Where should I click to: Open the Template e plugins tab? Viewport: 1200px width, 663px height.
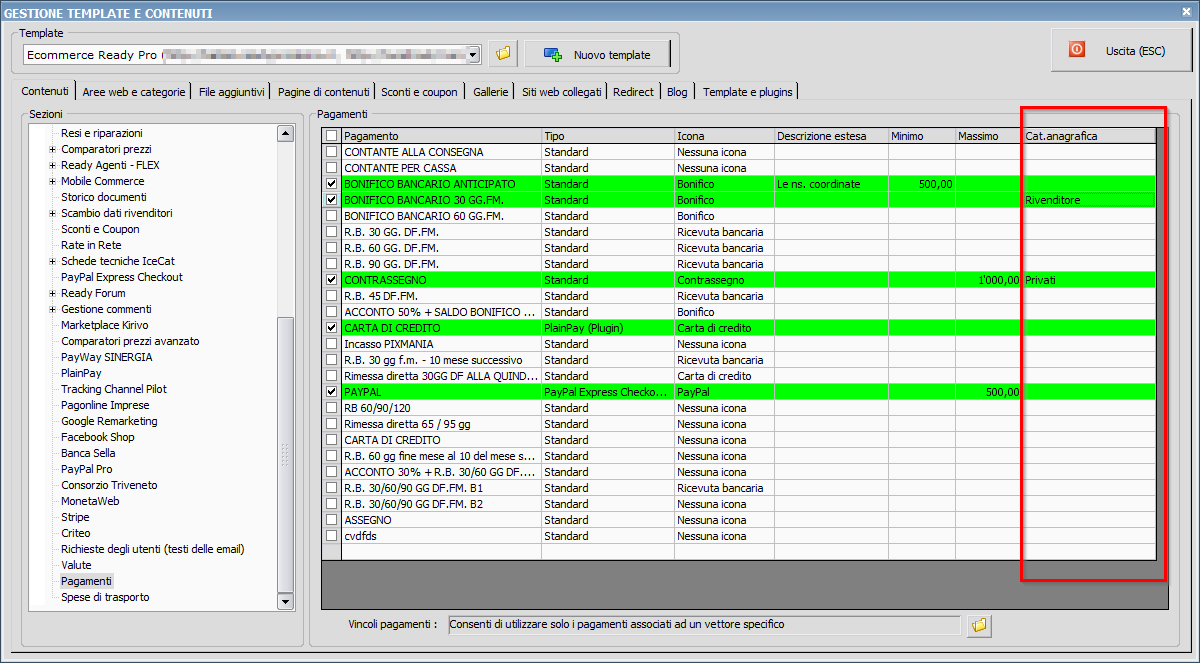[x=747, y=92]
